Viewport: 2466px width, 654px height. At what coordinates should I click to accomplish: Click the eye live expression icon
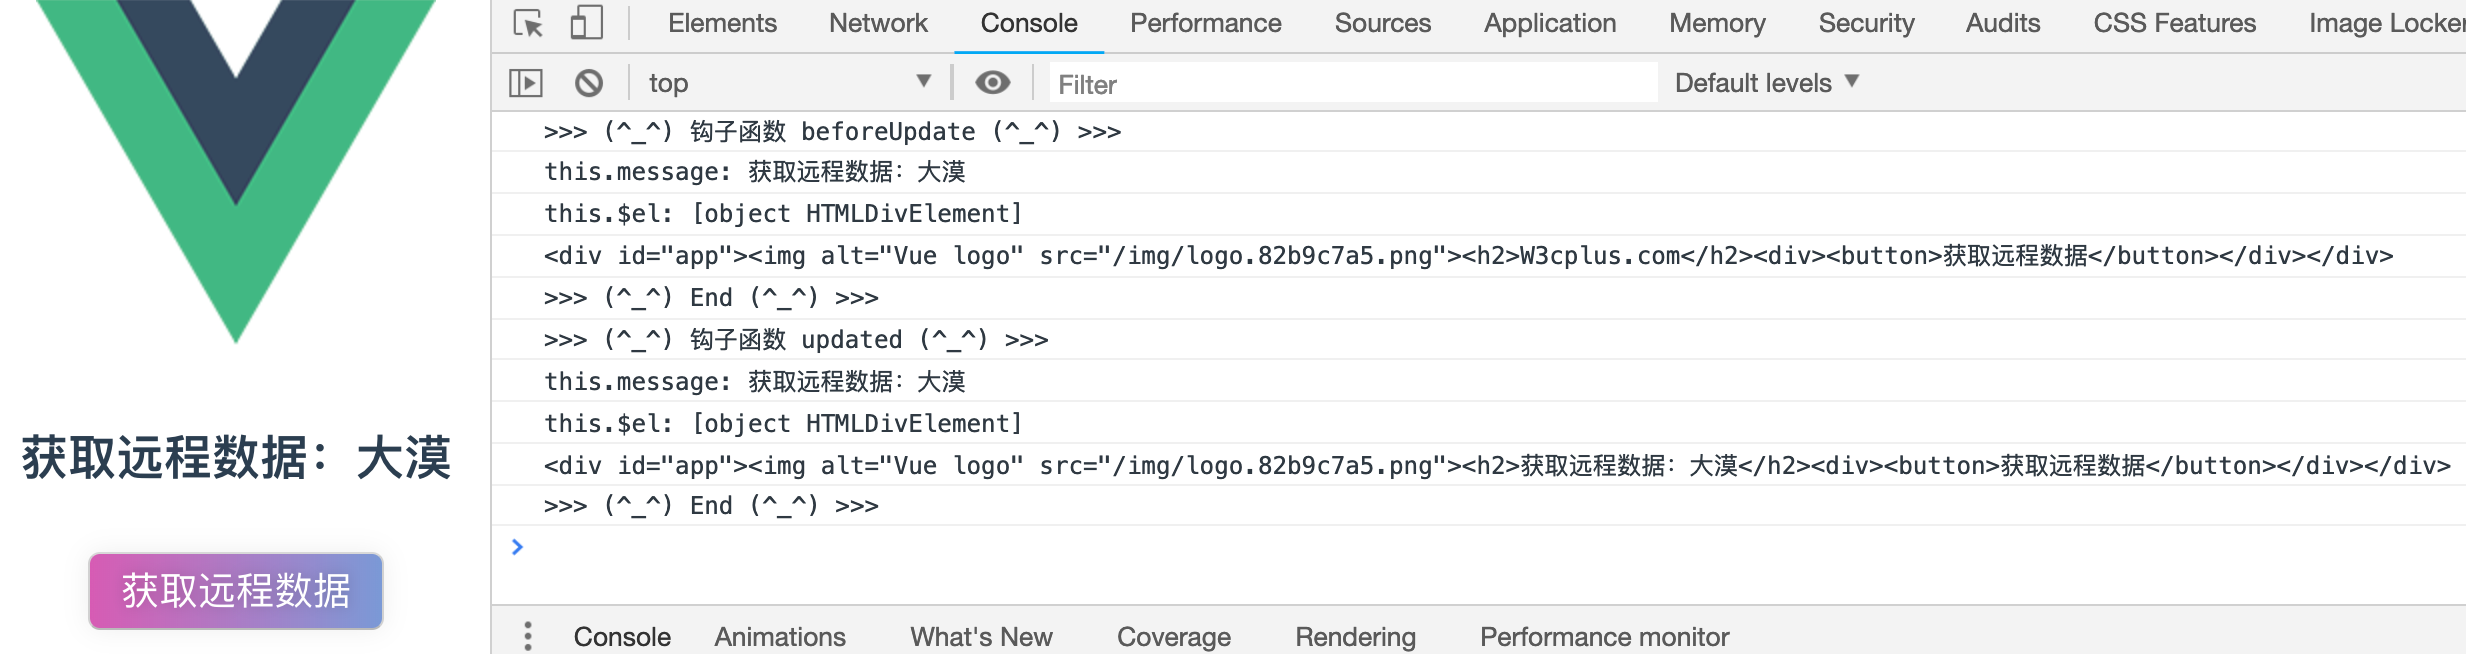pos(992,83)
